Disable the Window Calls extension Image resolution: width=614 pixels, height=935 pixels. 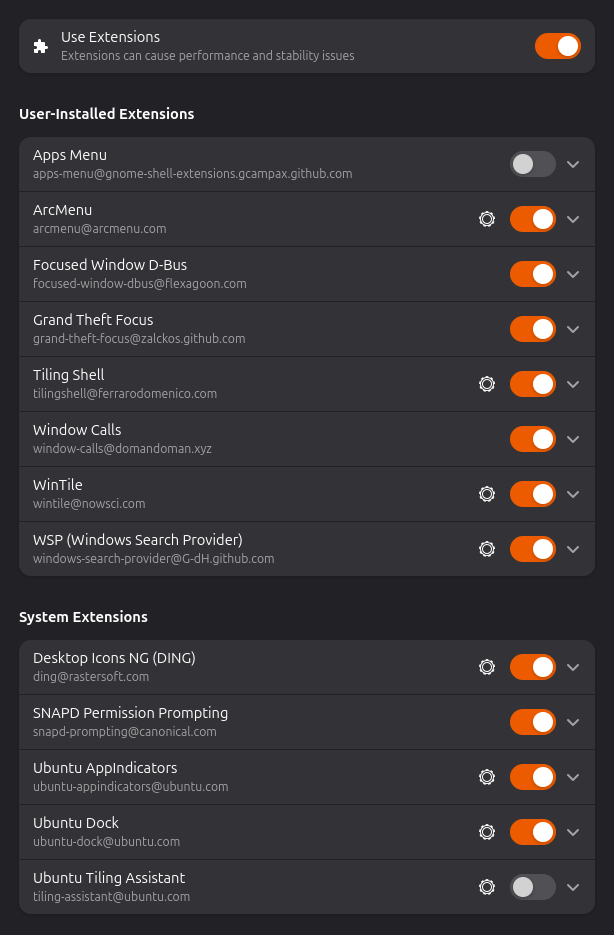pos(532,439)
